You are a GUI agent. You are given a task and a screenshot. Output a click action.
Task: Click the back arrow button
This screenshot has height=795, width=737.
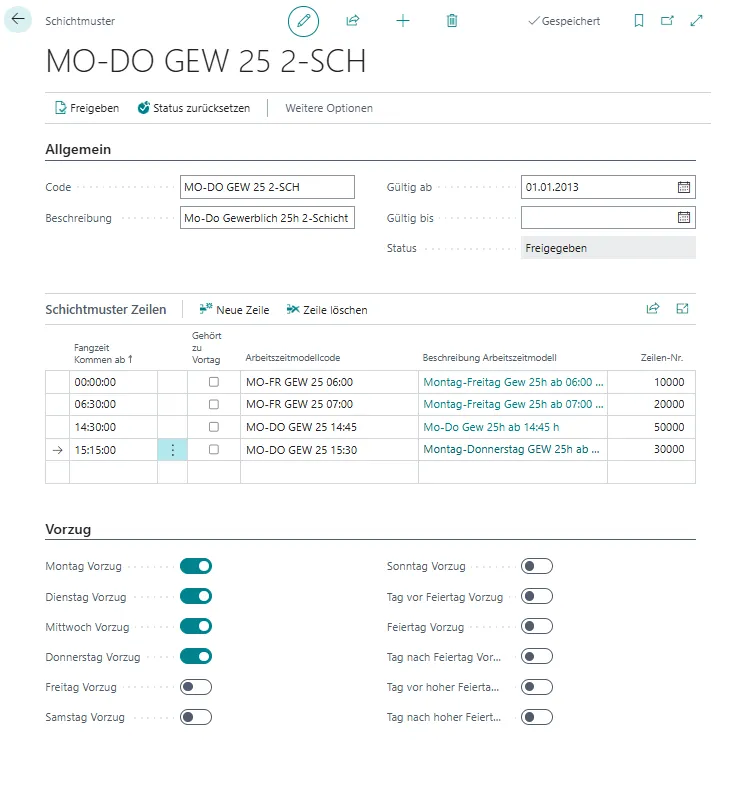click(x=18, y=19)
